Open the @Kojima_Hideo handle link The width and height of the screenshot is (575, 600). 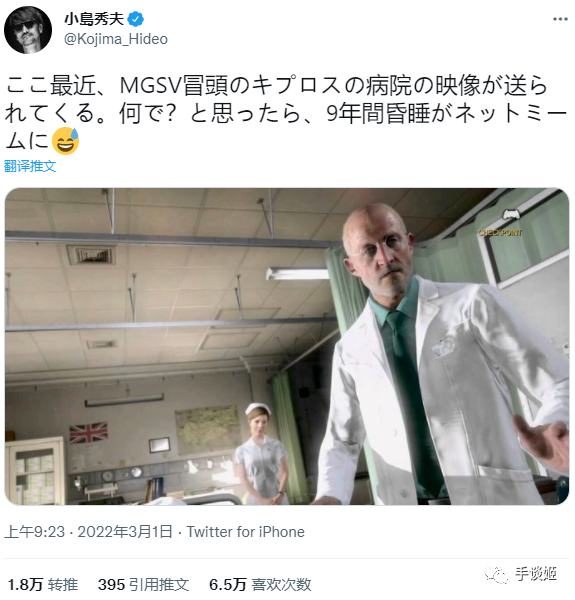click(116, 39)
